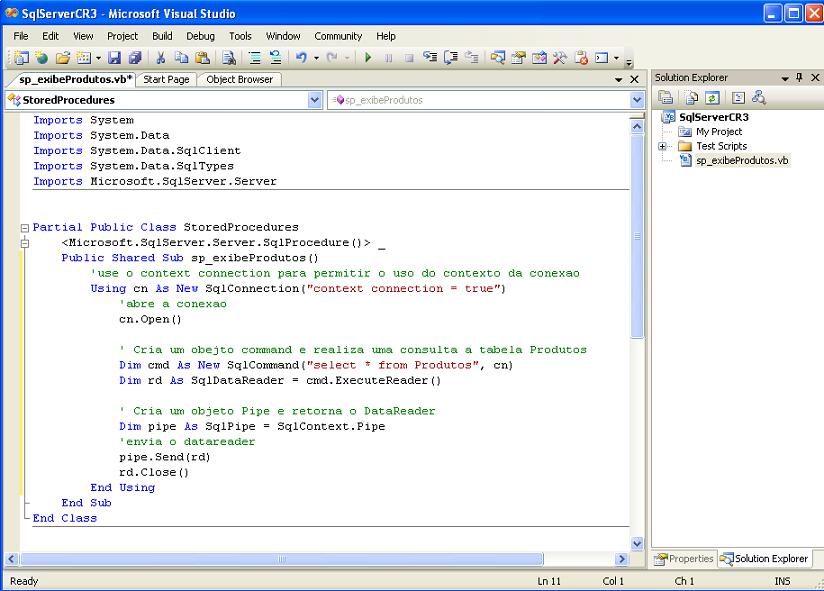824x591 pixels.
Task: Open the active files dropdown arrow beside tabs
Action: tap(619, 79)
